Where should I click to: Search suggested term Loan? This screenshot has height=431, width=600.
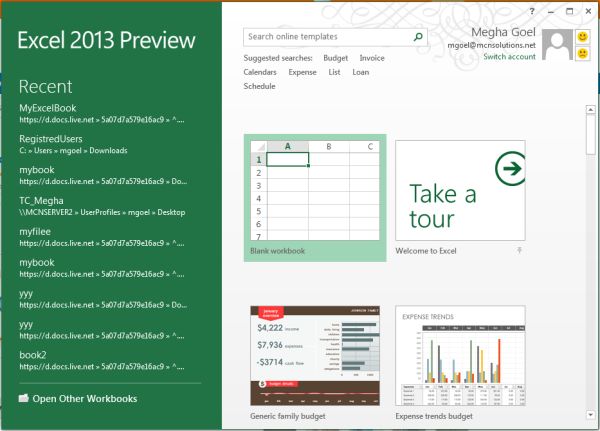pyautogui.click(x=361, y=72)
